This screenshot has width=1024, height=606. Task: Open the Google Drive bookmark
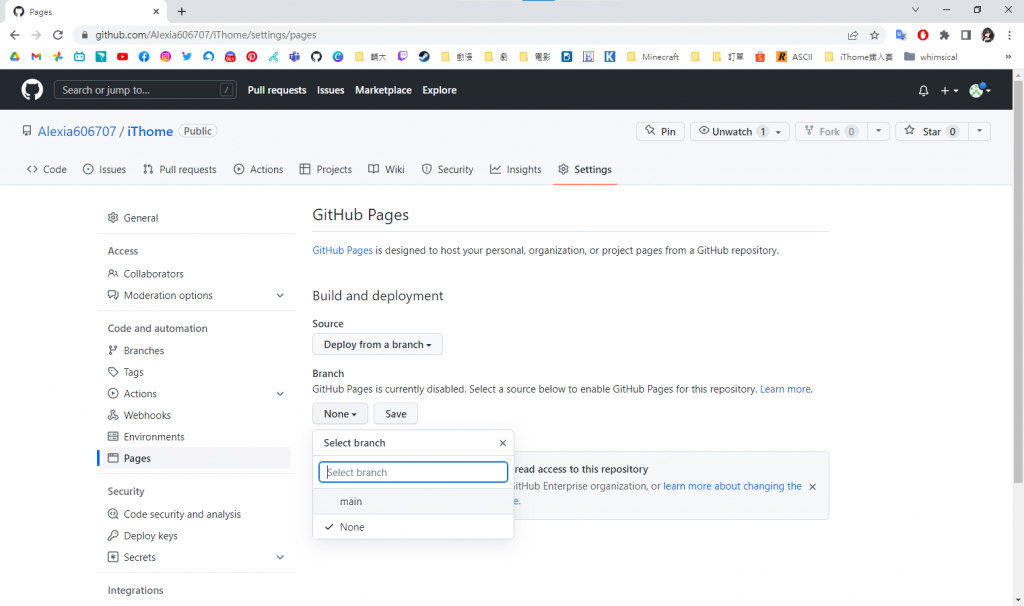14,57
